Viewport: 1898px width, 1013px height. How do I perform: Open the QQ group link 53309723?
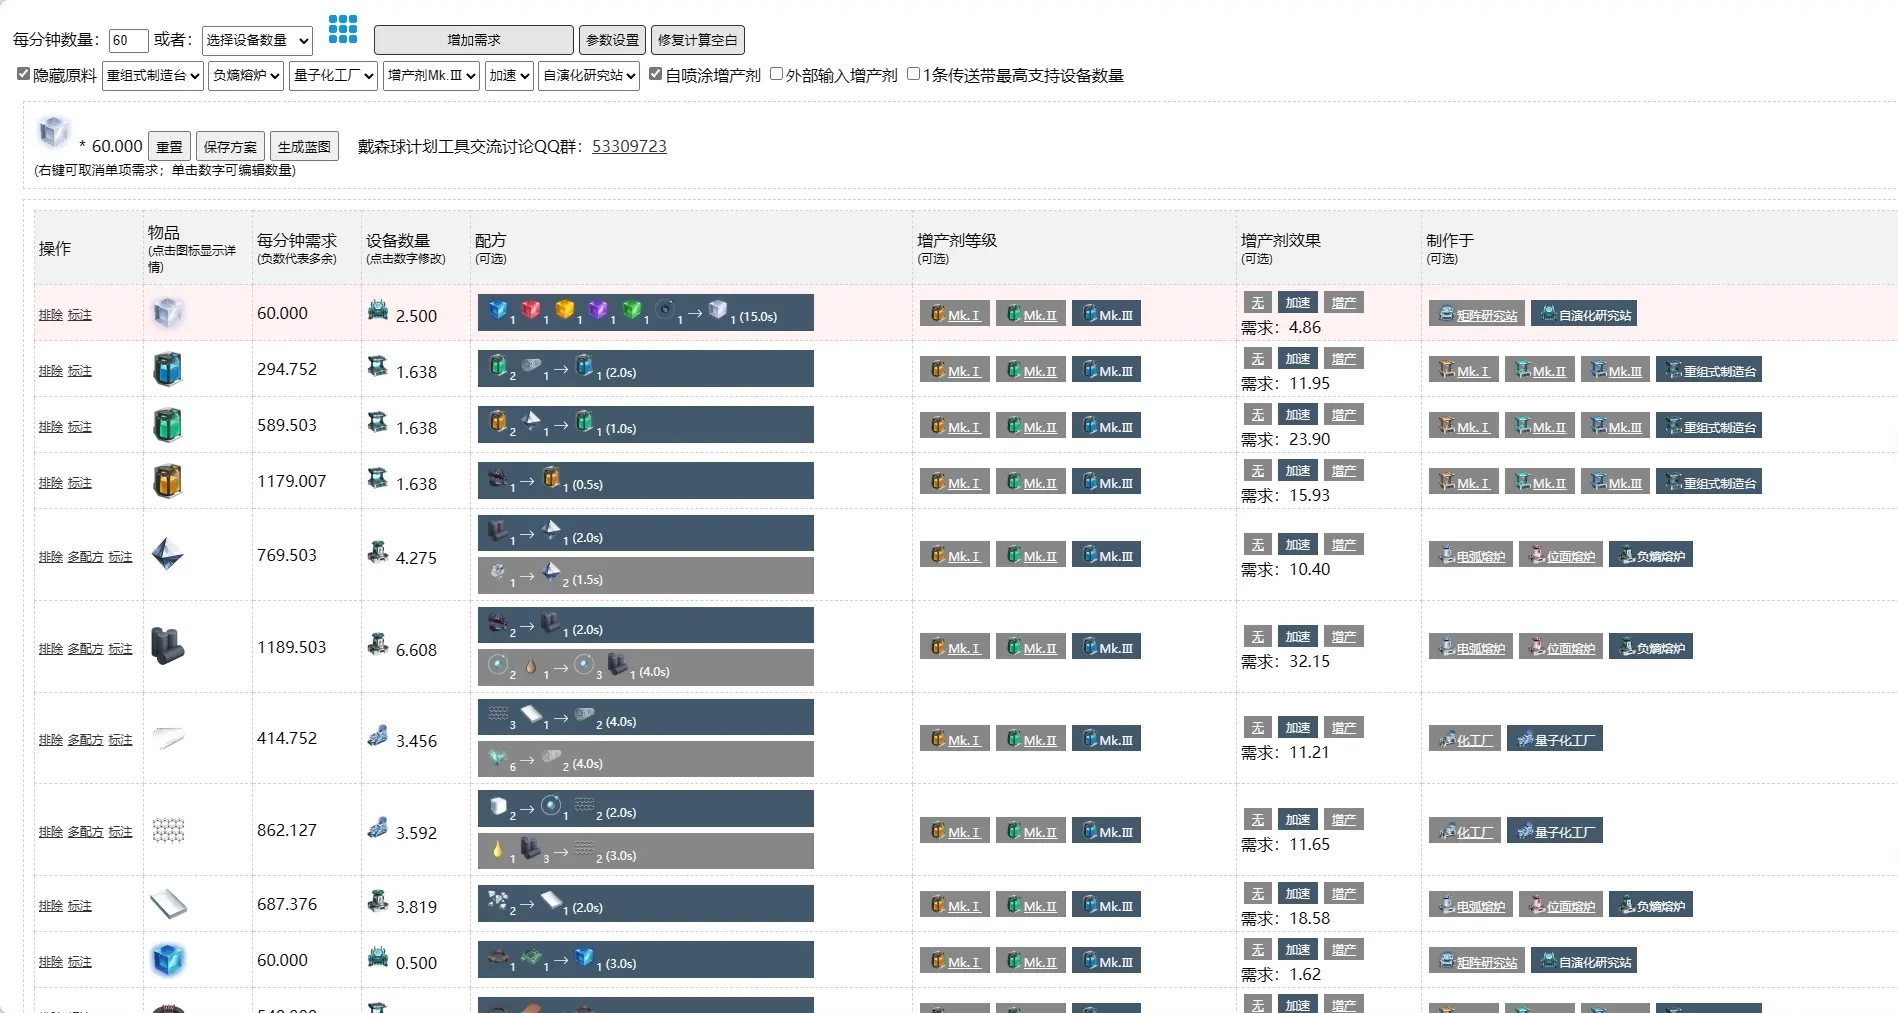point(629,146)
